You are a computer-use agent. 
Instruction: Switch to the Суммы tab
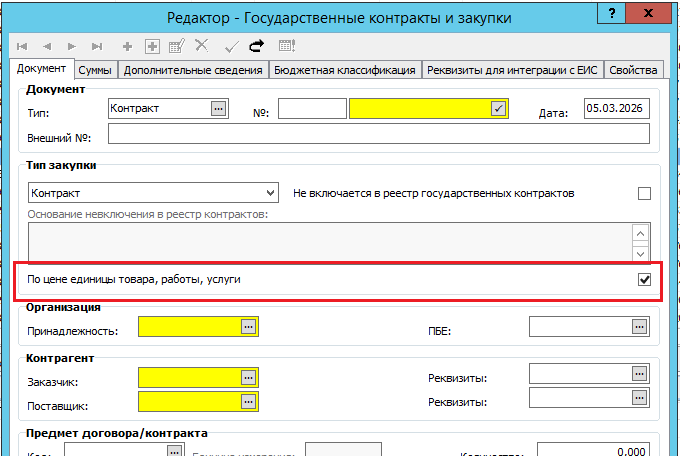point(95,70)
